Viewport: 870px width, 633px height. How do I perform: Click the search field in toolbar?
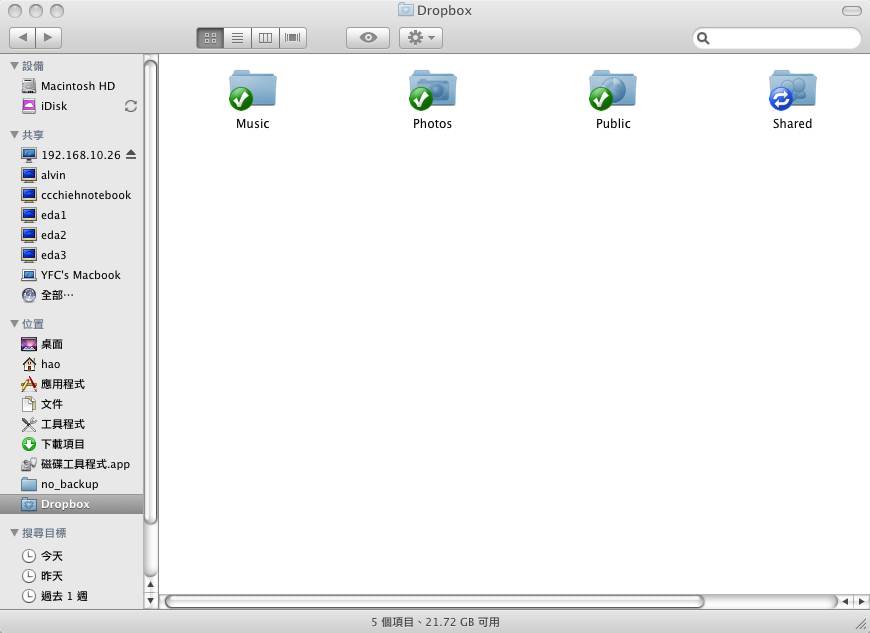777,38
